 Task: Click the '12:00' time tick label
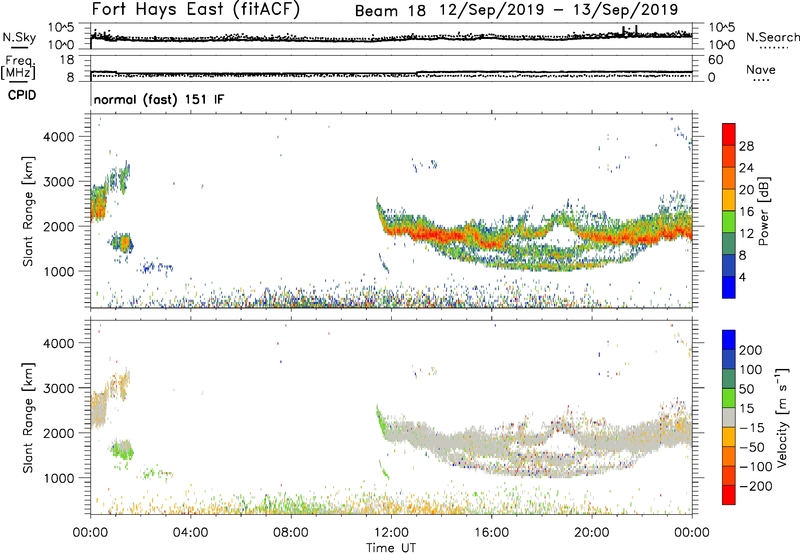[391, 533]
